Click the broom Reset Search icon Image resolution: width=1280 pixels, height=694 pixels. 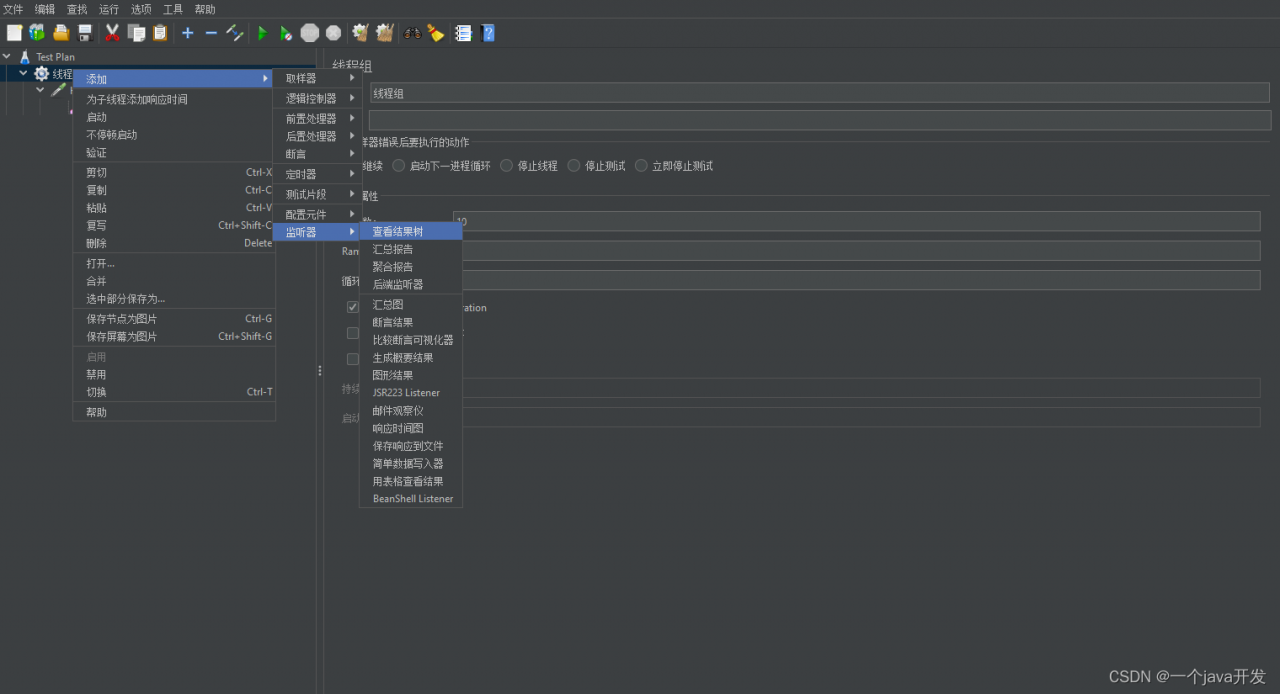click(x=436, y=33)
